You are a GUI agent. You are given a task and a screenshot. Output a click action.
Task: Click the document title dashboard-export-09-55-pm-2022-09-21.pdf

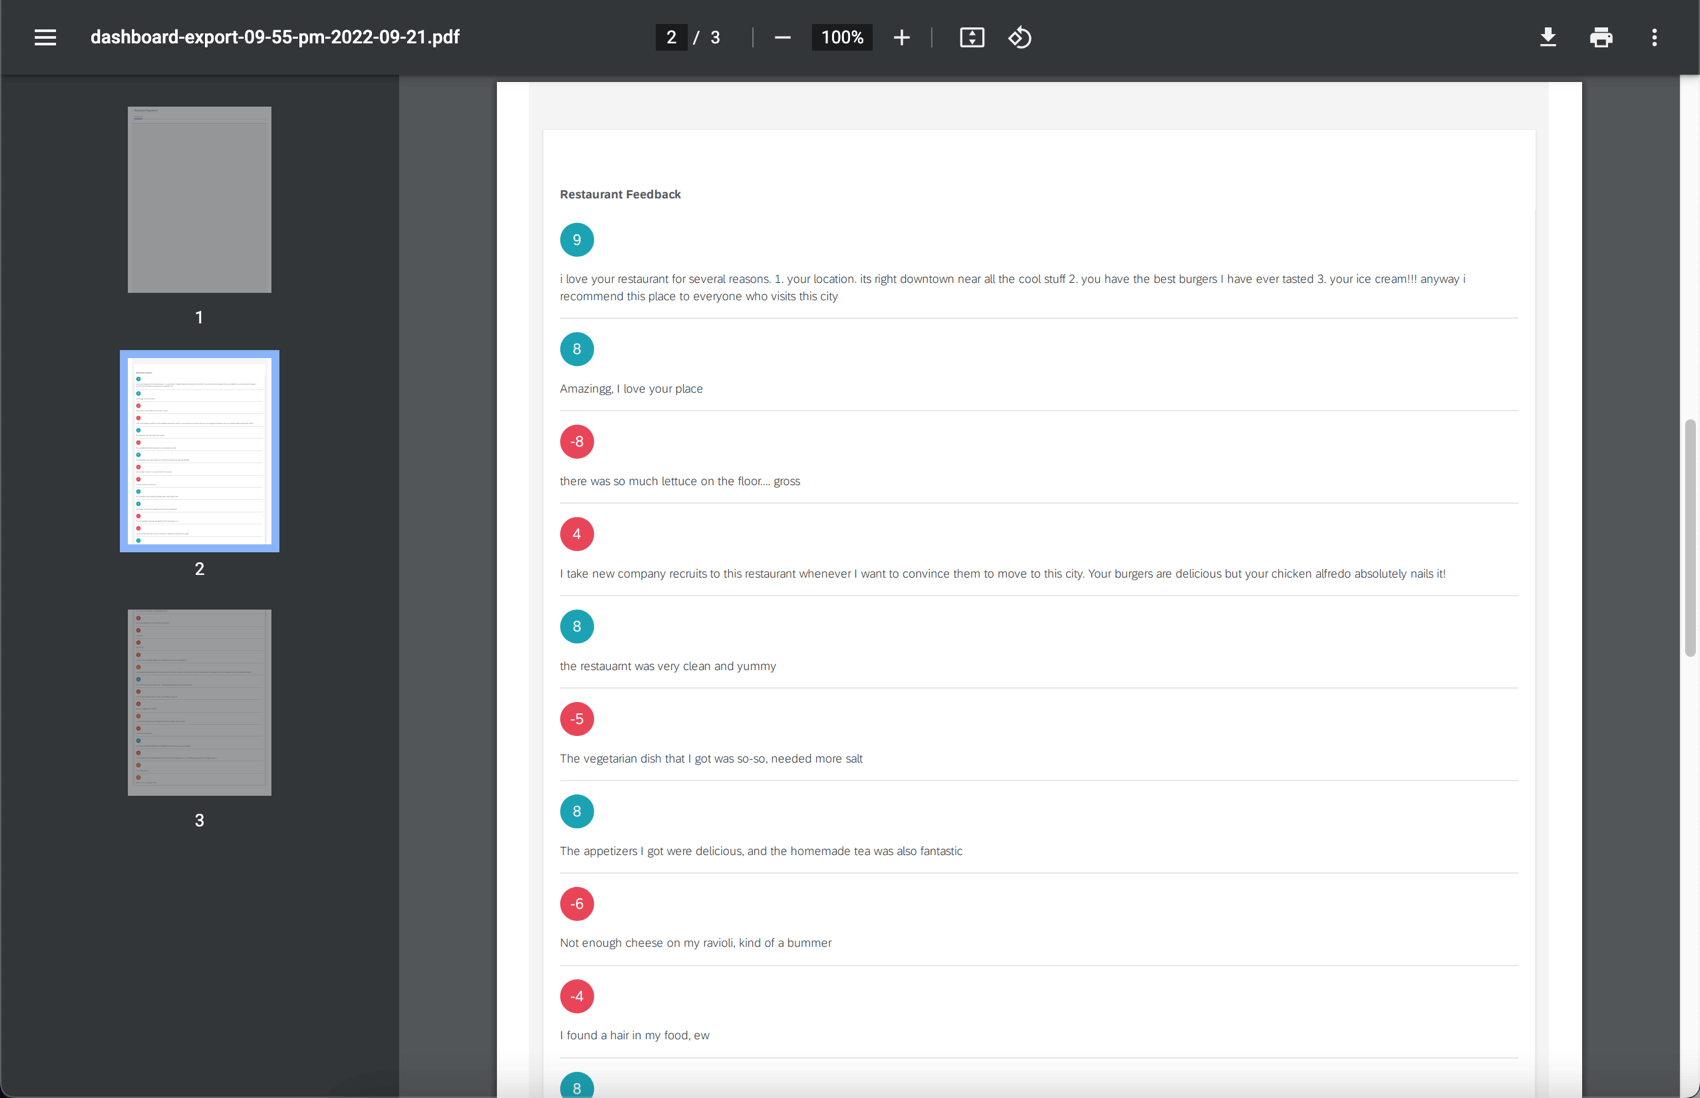274,37
